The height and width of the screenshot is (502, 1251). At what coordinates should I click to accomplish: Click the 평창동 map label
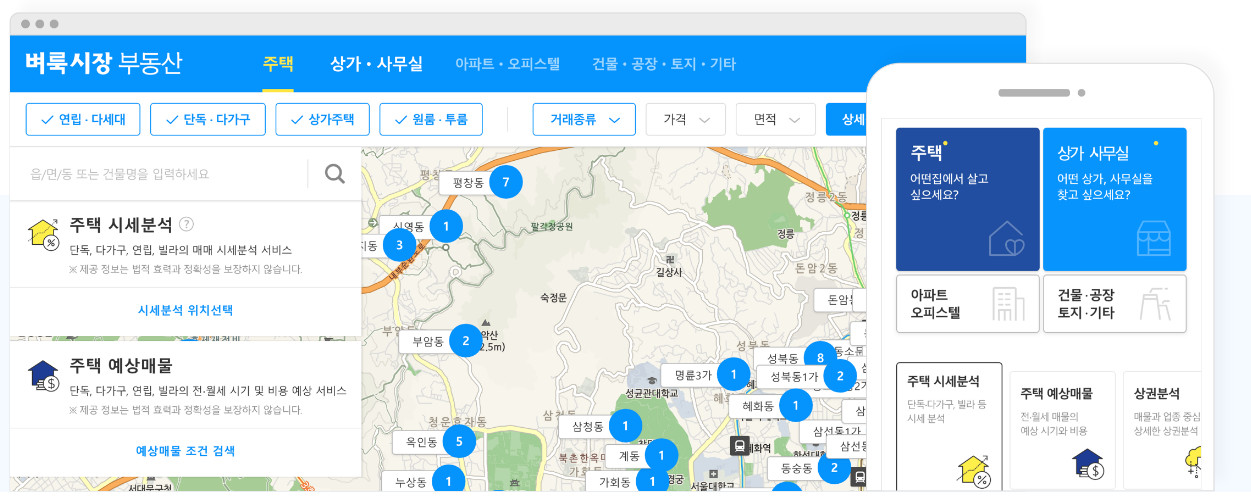pyautogui.click(x=468, y=183)
